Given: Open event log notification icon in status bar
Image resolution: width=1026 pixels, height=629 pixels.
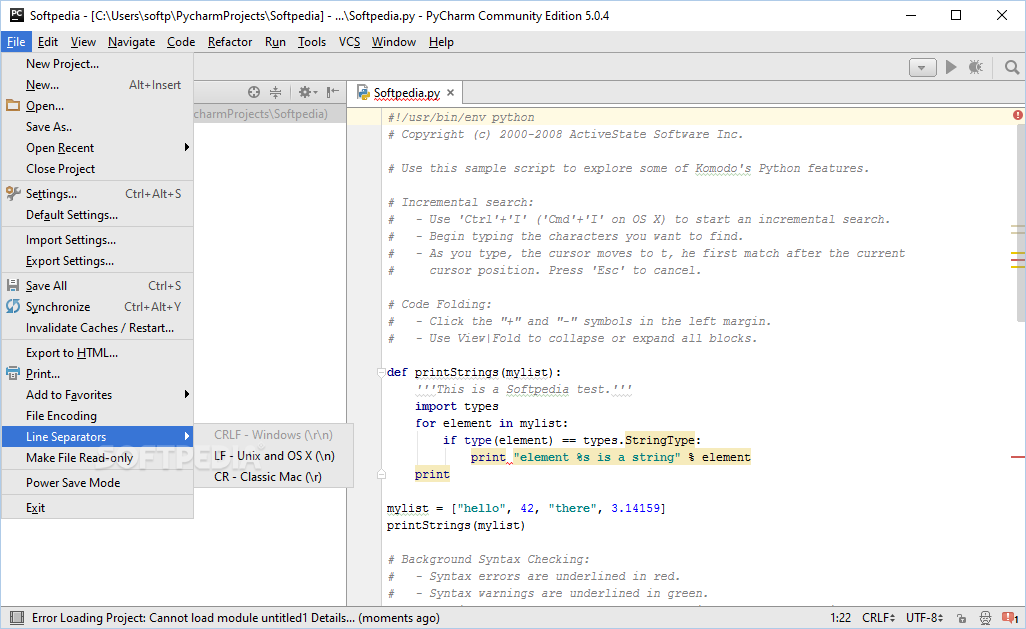Looking at the screenshot, I should [1010, 618].
